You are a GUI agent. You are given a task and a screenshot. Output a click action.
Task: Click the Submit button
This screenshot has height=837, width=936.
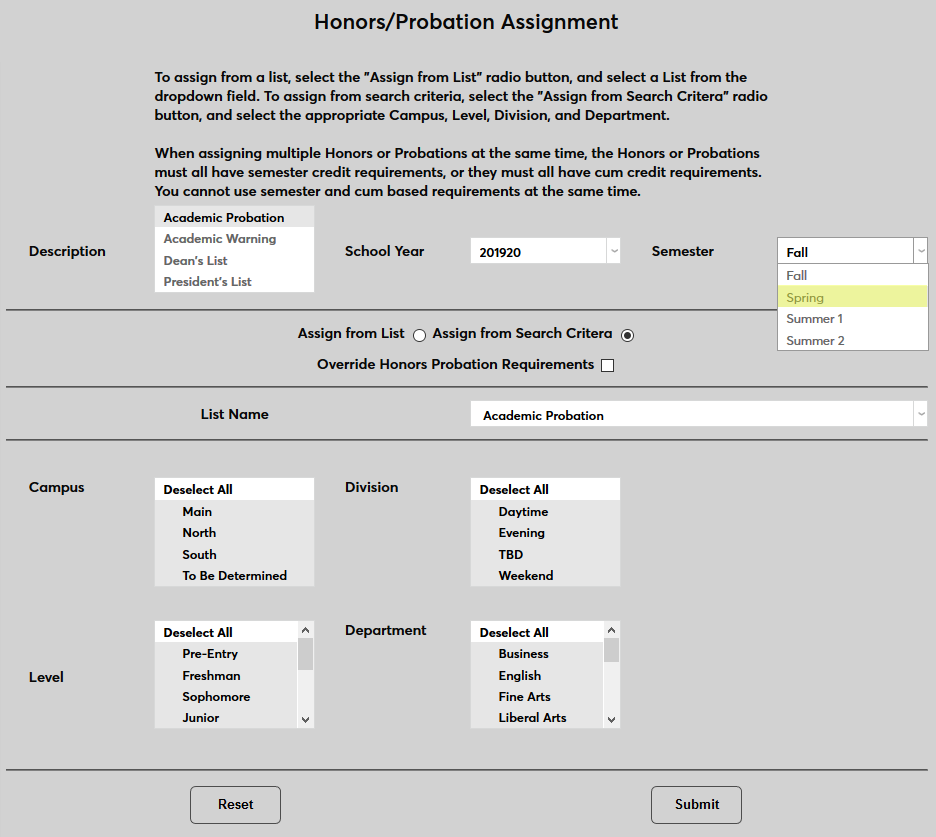click(696, 804)
